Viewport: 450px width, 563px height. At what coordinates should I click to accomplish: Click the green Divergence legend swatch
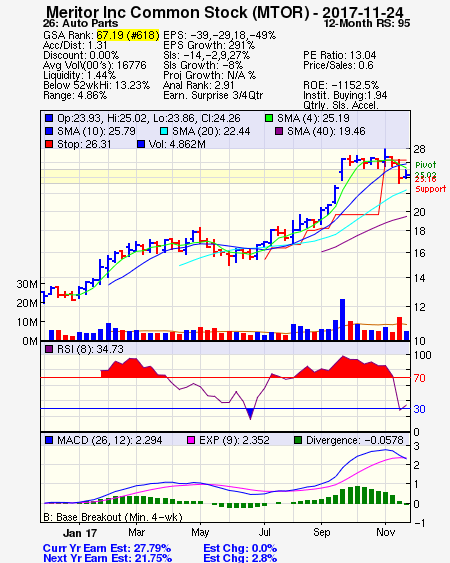pyautogui.click(x=298, y=440)
